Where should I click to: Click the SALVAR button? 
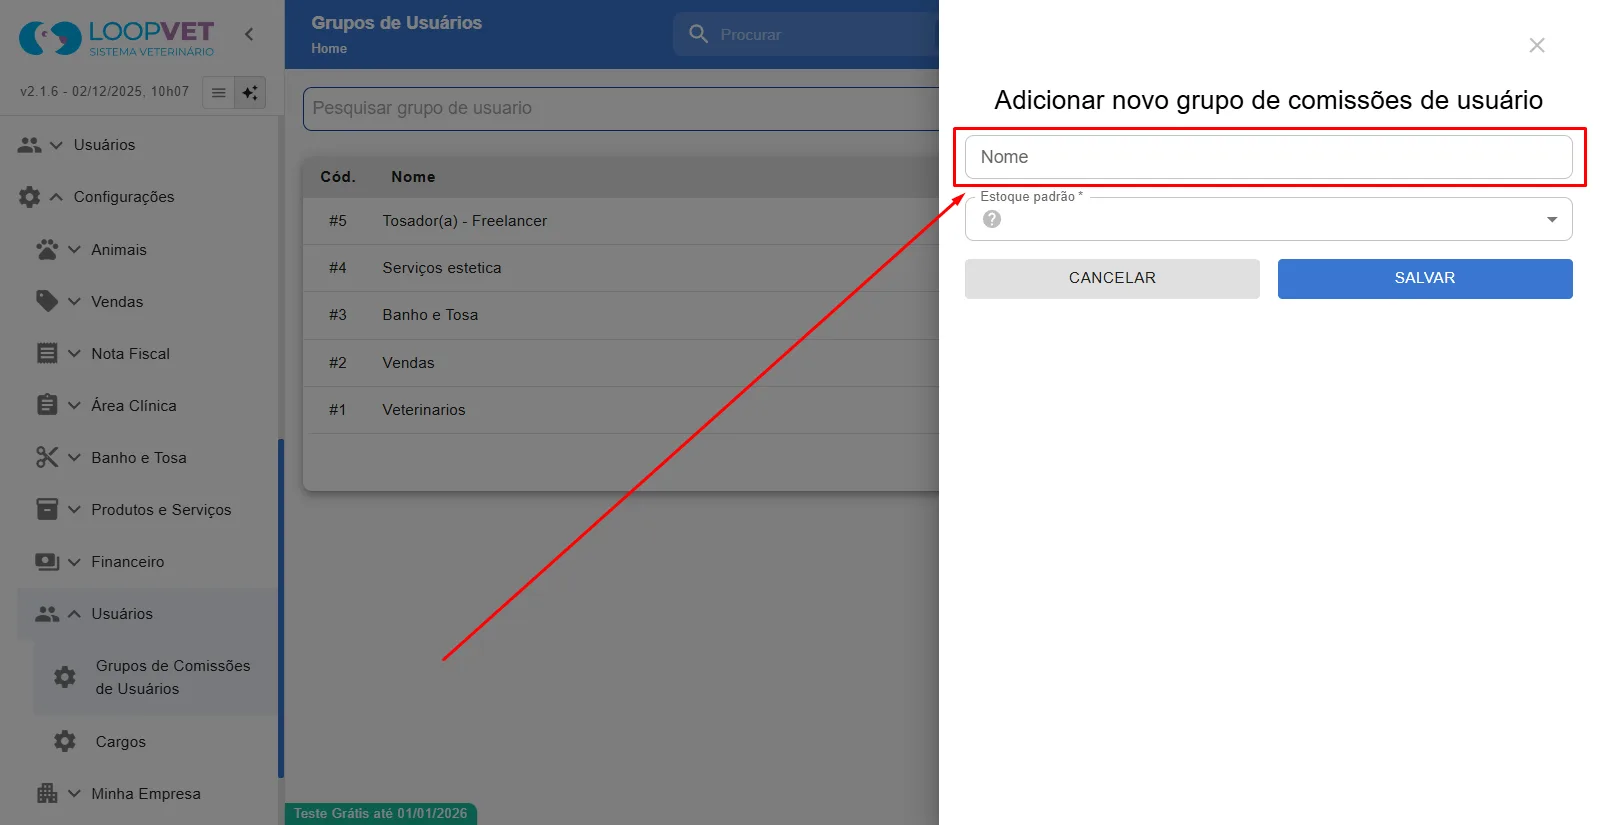point(1425,279)
